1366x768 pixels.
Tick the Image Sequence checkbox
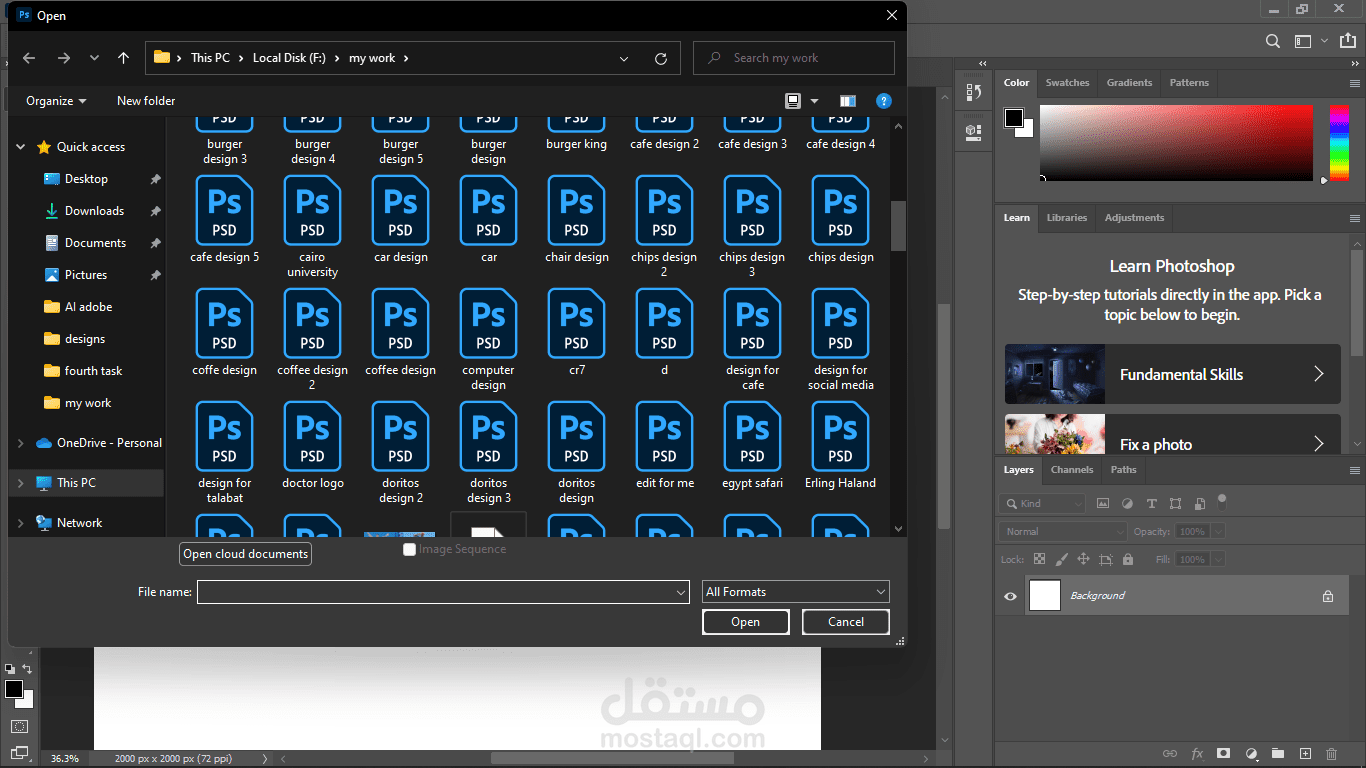409,549
